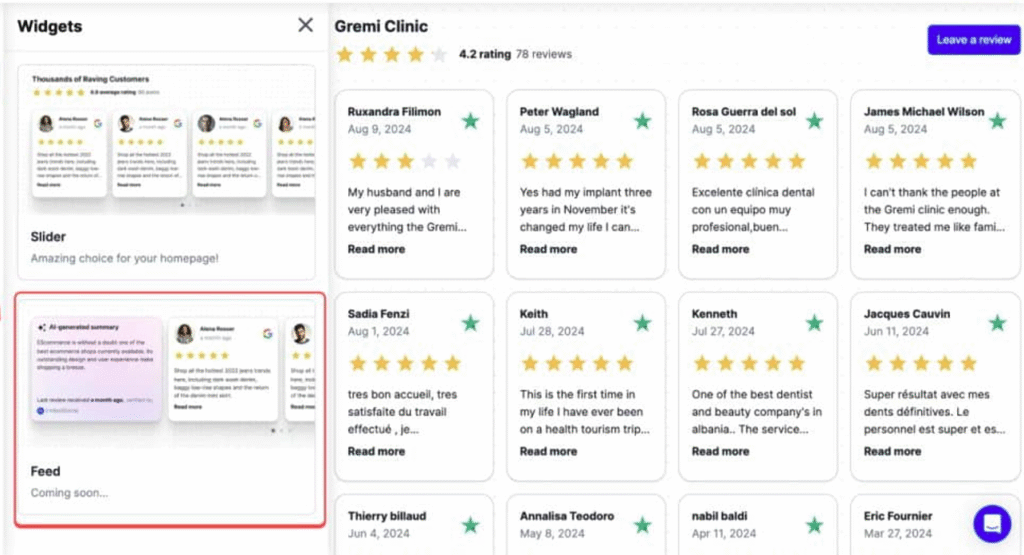Read more of Kenneth's review
Viewport: 1024px width, 555px height.
coord(720,451)
